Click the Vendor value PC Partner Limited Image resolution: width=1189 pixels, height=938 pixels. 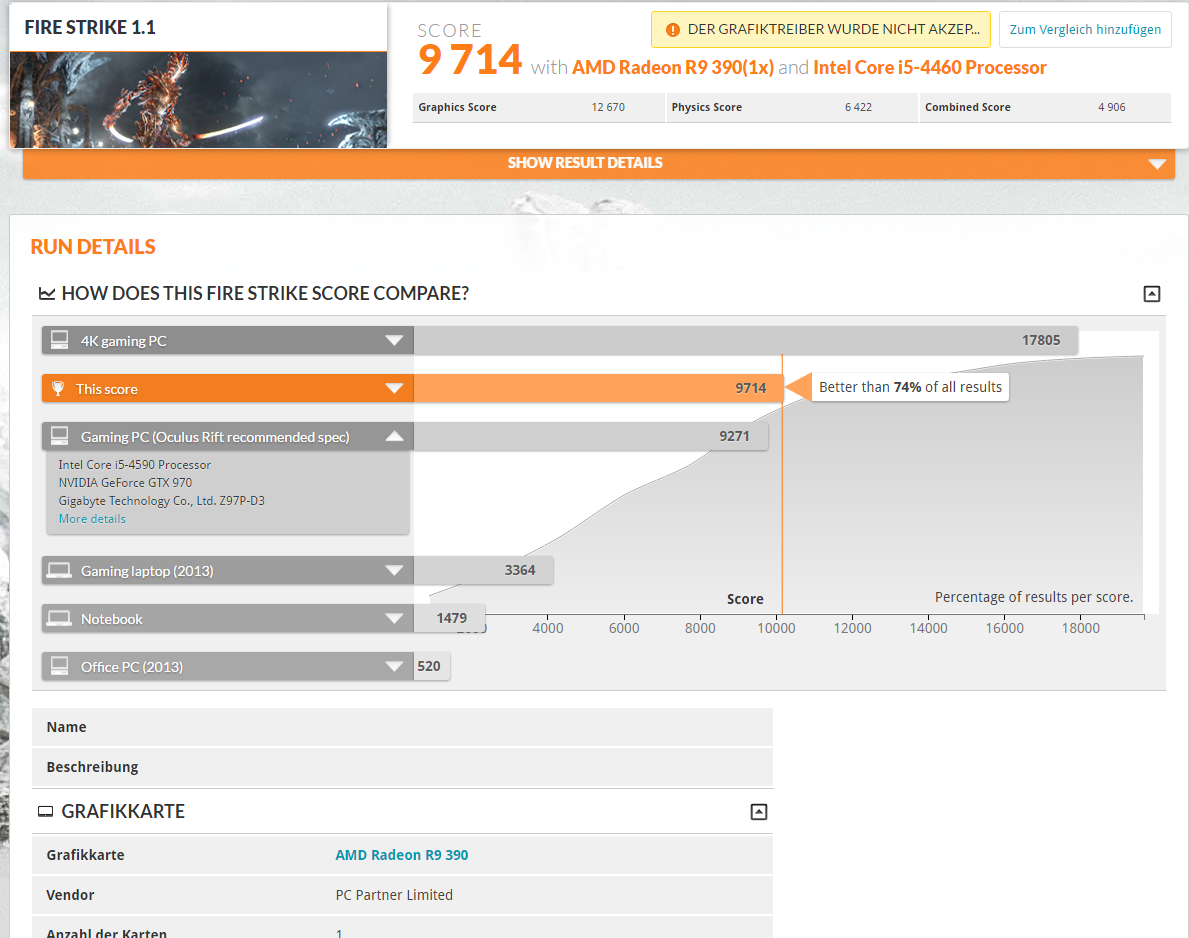tap(394, 895)
